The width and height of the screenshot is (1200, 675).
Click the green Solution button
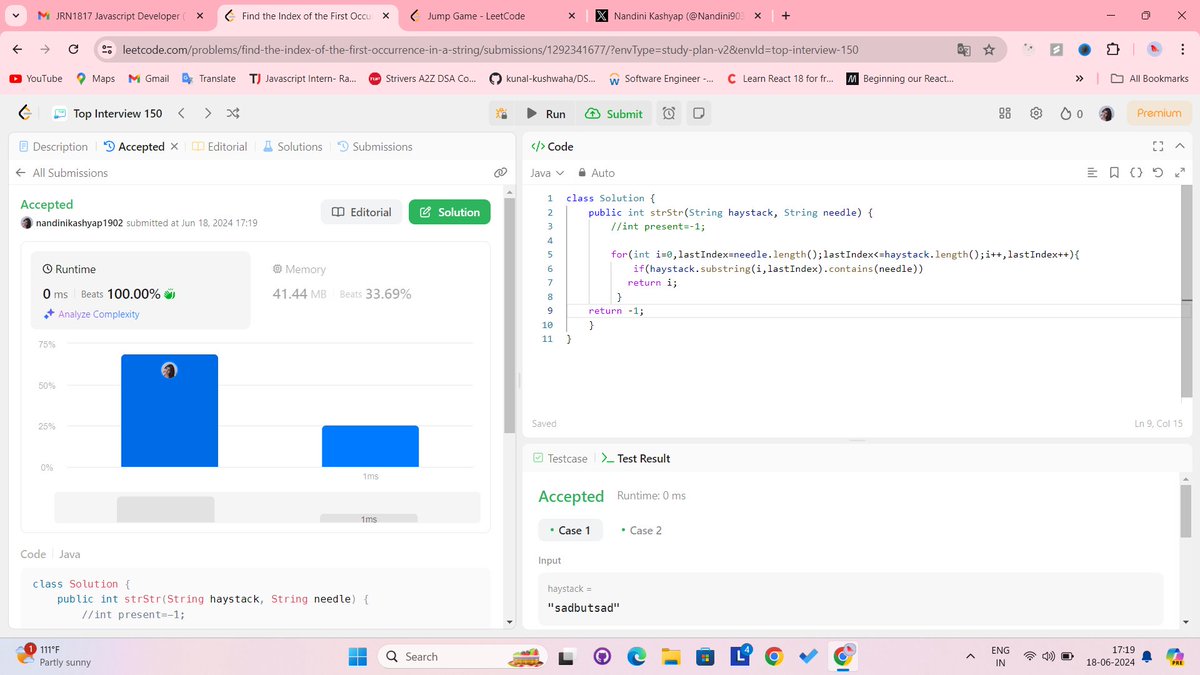click(450, 212)
